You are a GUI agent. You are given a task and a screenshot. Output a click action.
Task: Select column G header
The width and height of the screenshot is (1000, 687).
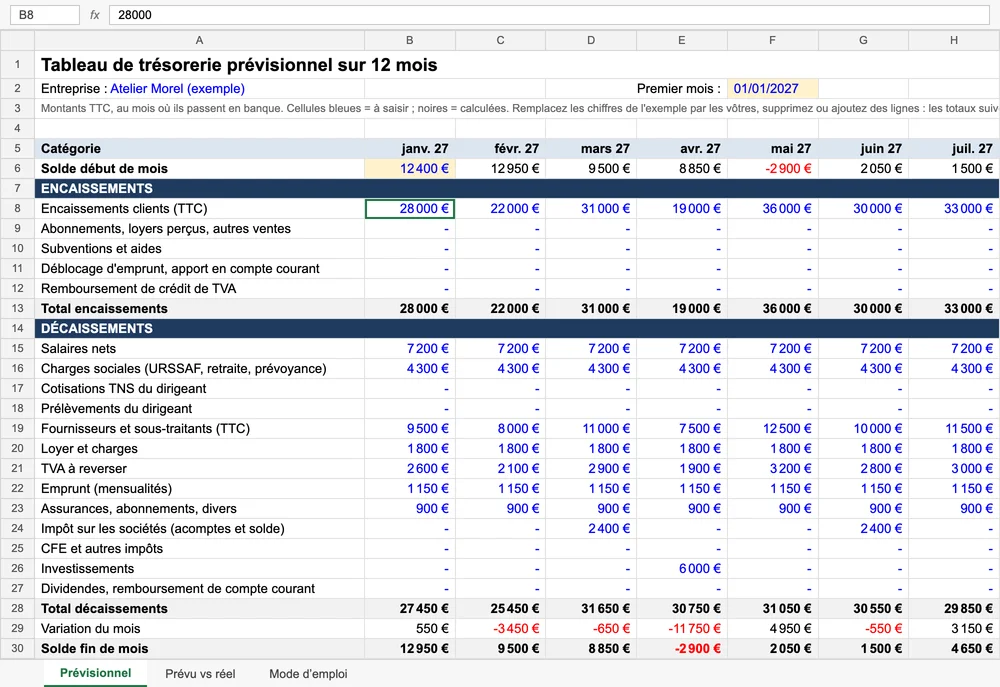point(863,40)
